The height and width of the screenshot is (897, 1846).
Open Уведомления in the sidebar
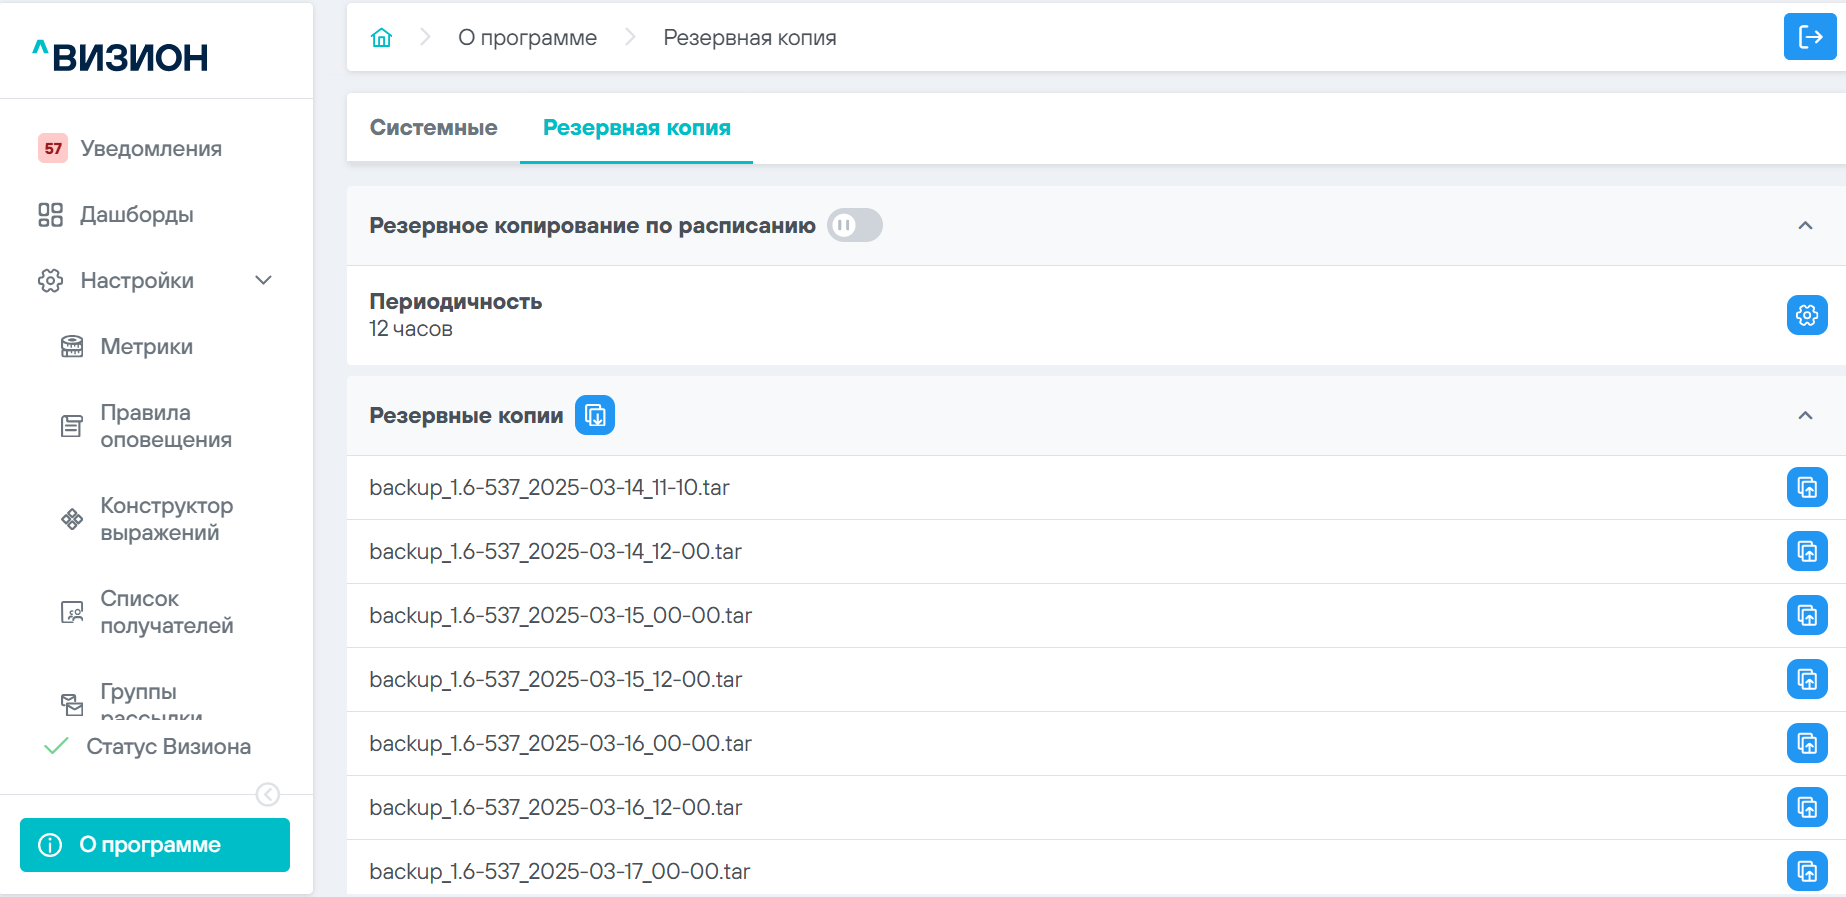150,148
